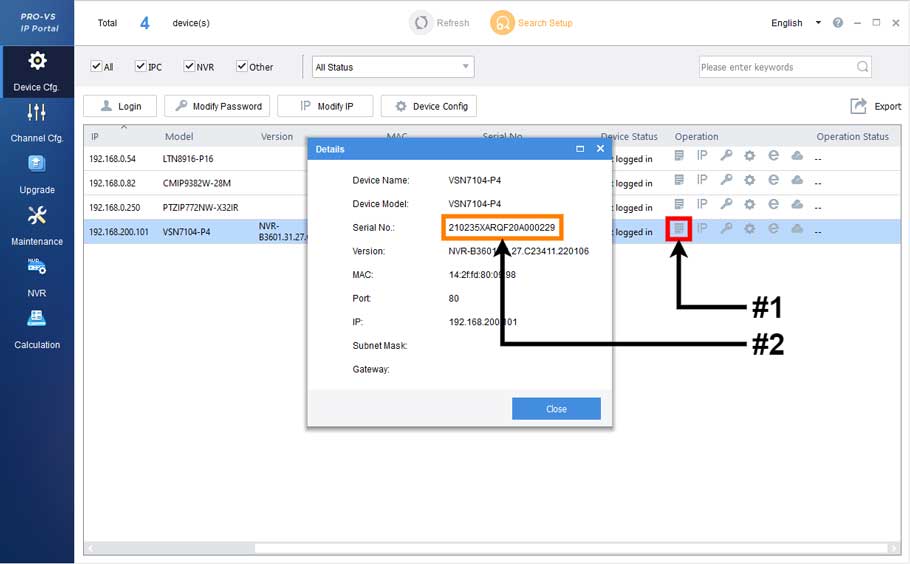This screenshot has width=910, height=564.
Task: Toggle the IPC filter checkbox
Action: point(140,67)
